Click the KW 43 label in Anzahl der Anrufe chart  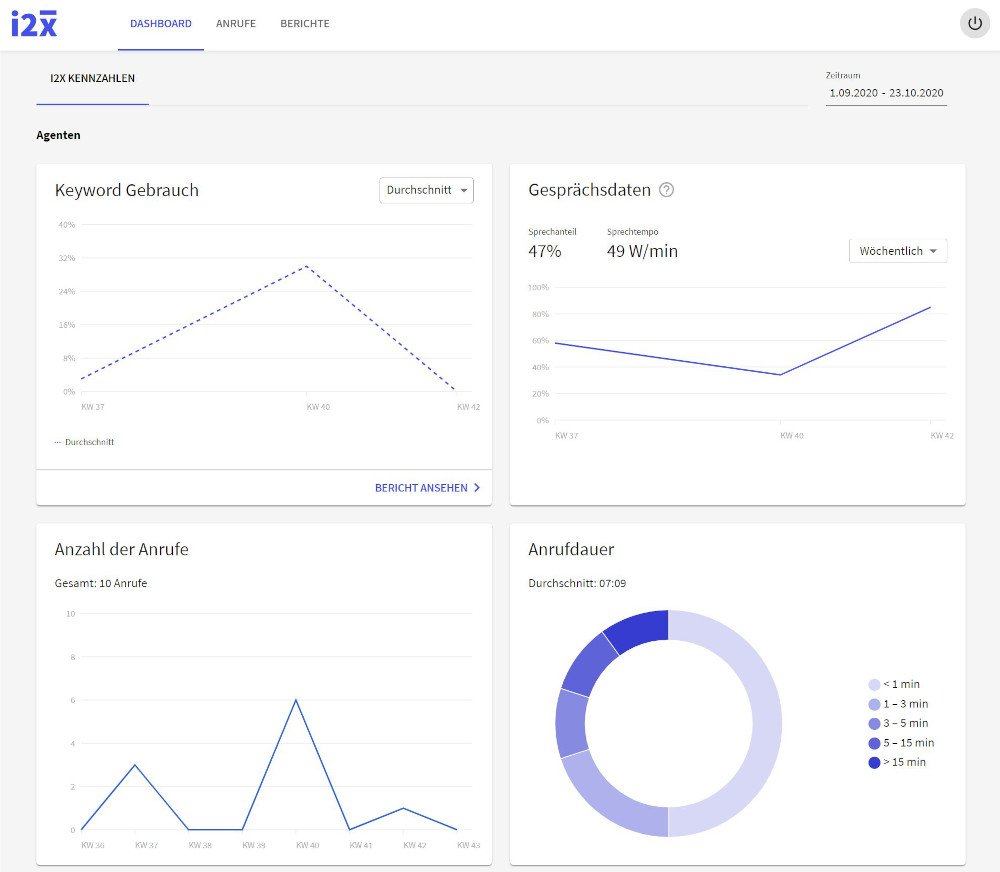point(469,845)
